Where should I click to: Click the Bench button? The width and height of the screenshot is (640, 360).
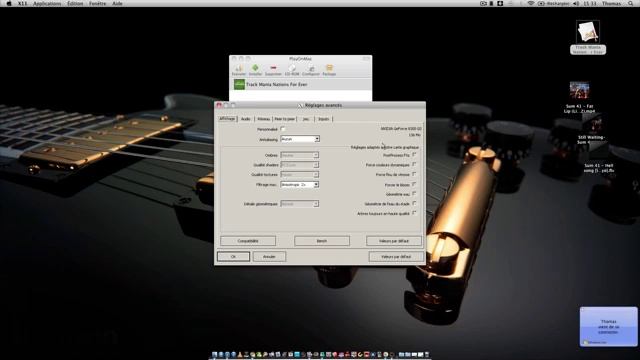pos(322,241)
